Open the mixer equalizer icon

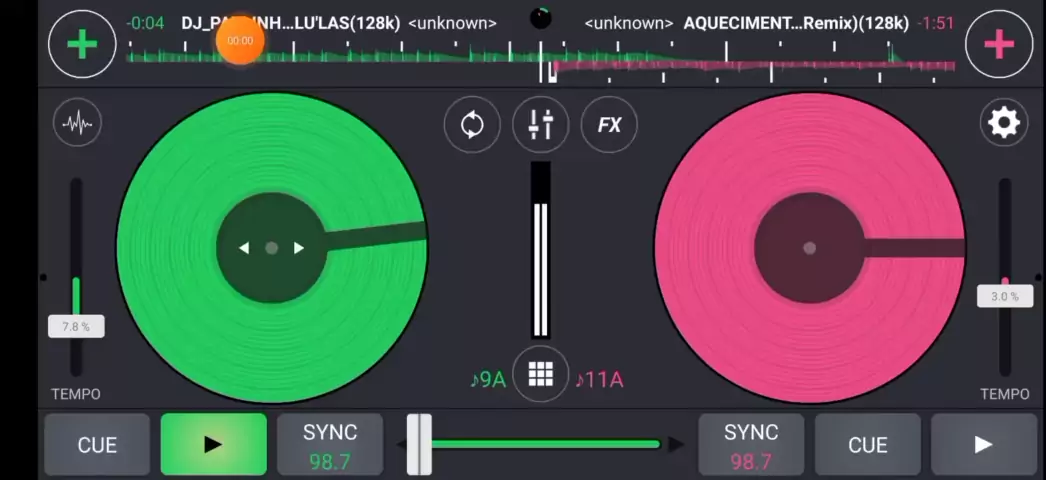point(540,125)
